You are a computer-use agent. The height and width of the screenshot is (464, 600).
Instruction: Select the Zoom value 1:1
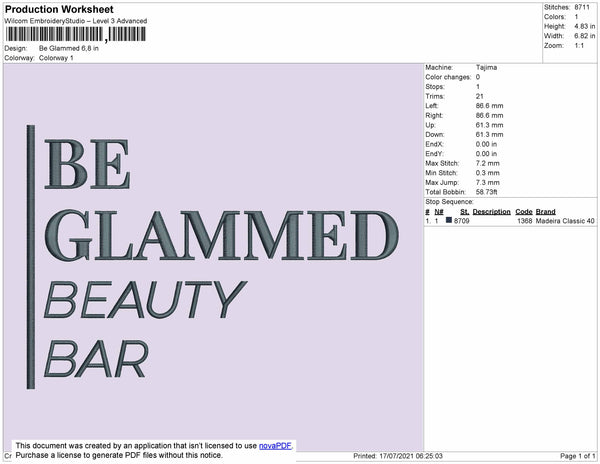click(x=579, y=46)
